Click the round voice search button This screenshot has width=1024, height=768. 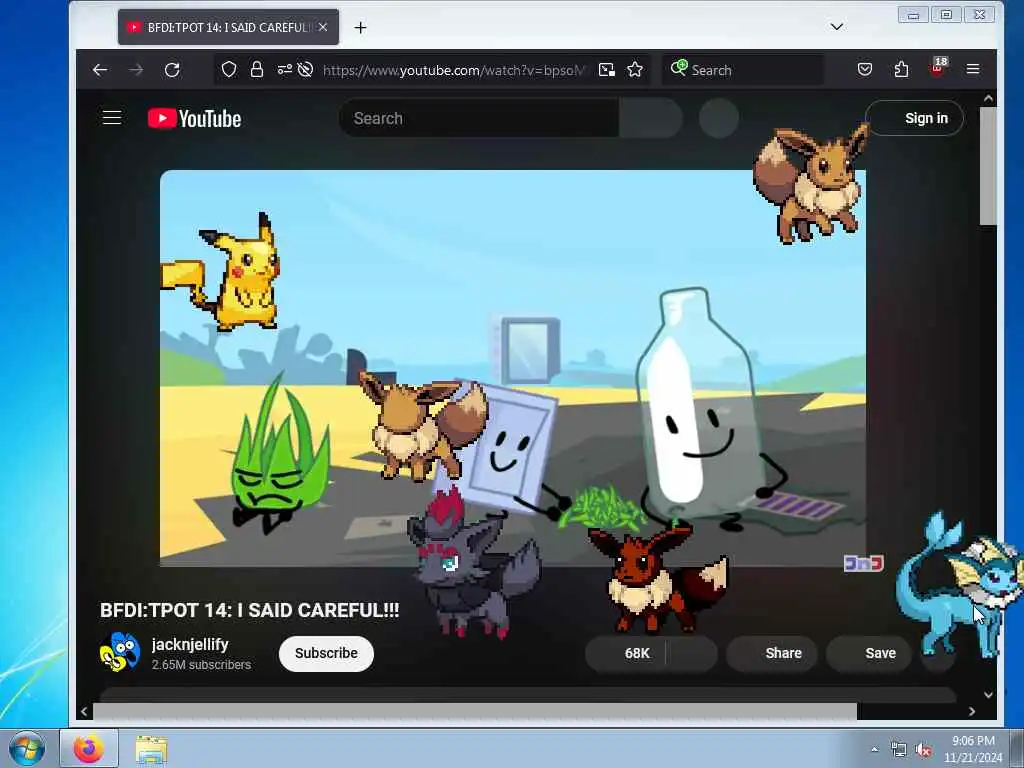[719, 118]
